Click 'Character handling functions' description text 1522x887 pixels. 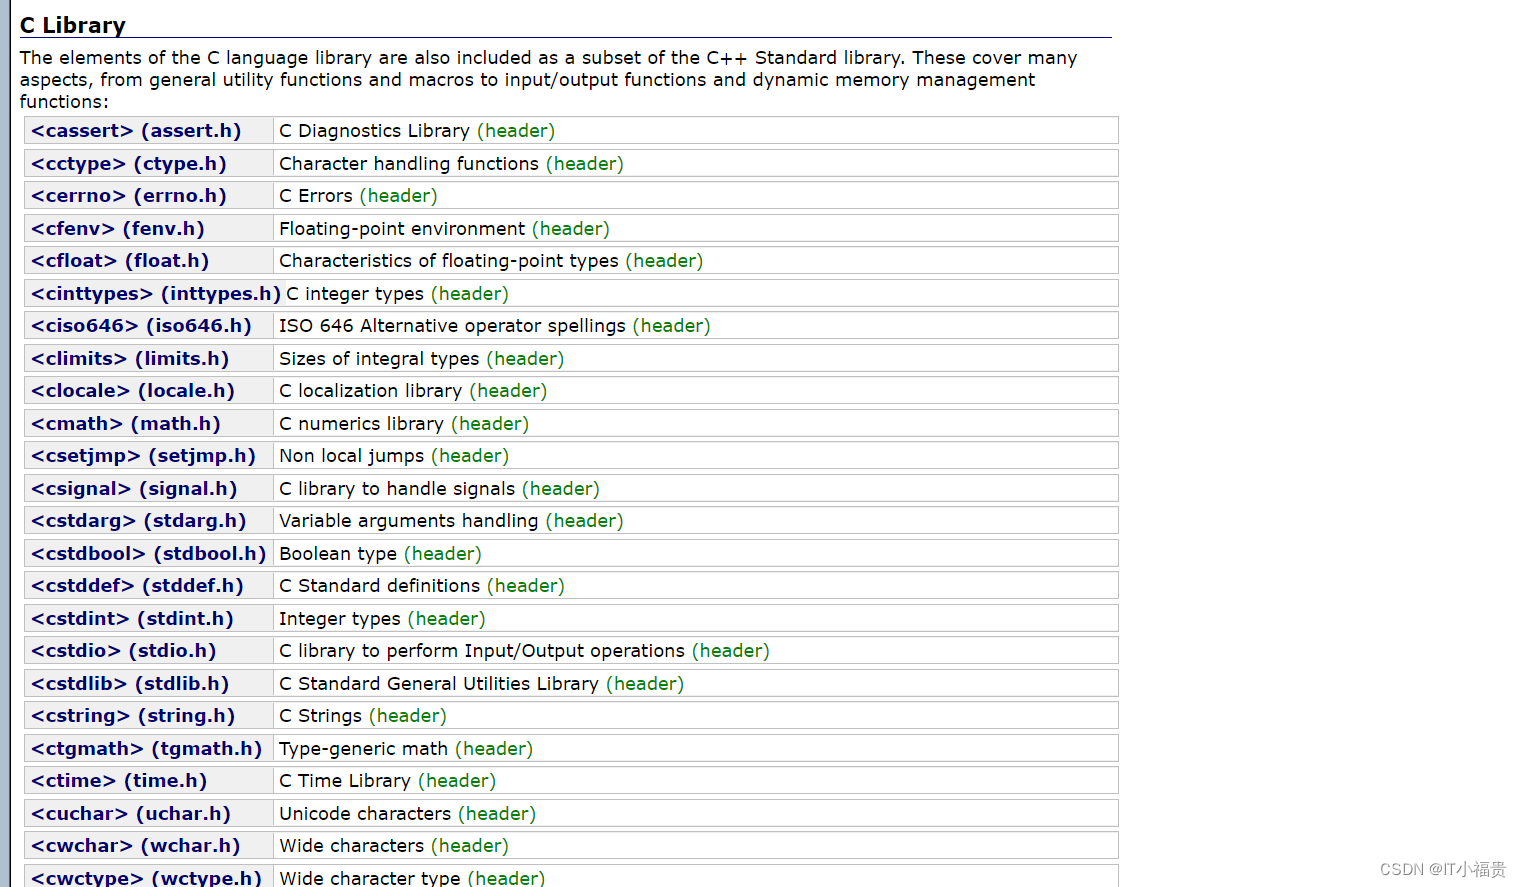point(409,163)
